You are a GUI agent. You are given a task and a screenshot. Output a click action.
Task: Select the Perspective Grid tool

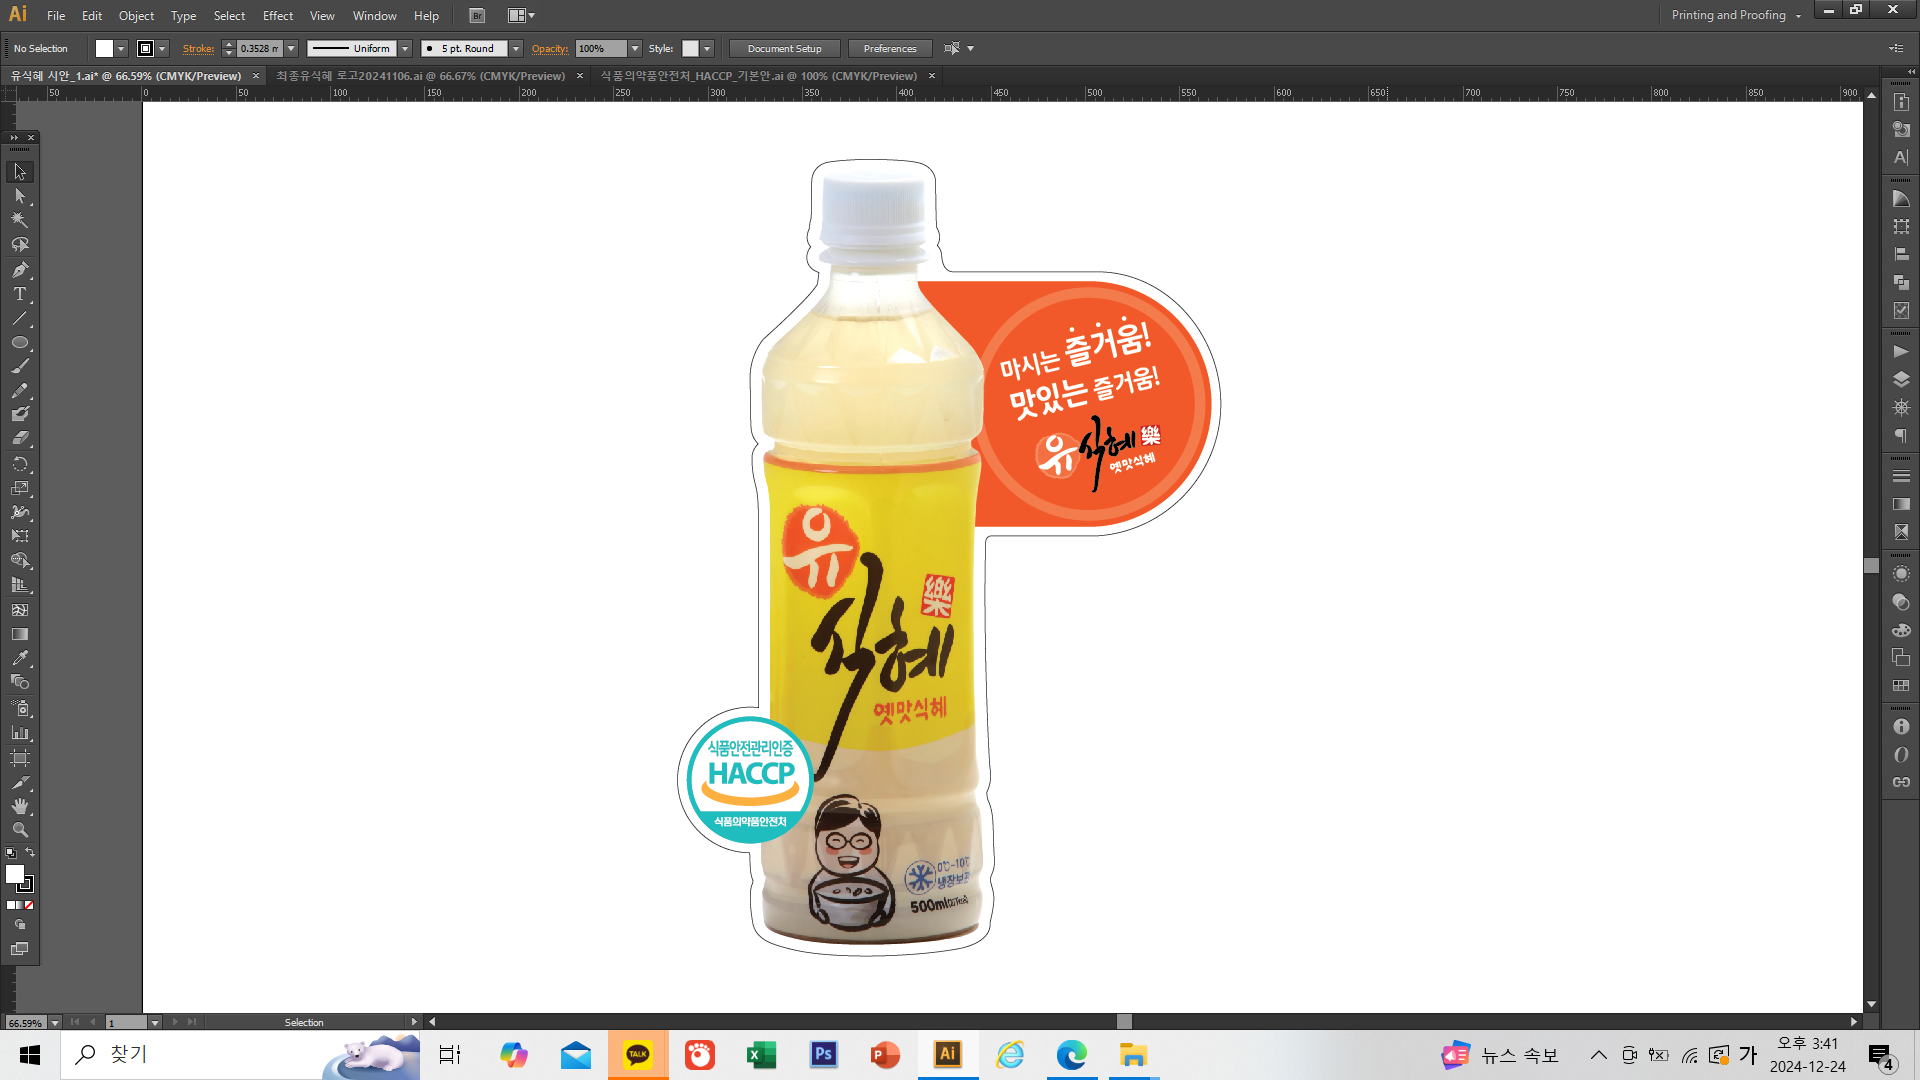click(x=20, y=585)
